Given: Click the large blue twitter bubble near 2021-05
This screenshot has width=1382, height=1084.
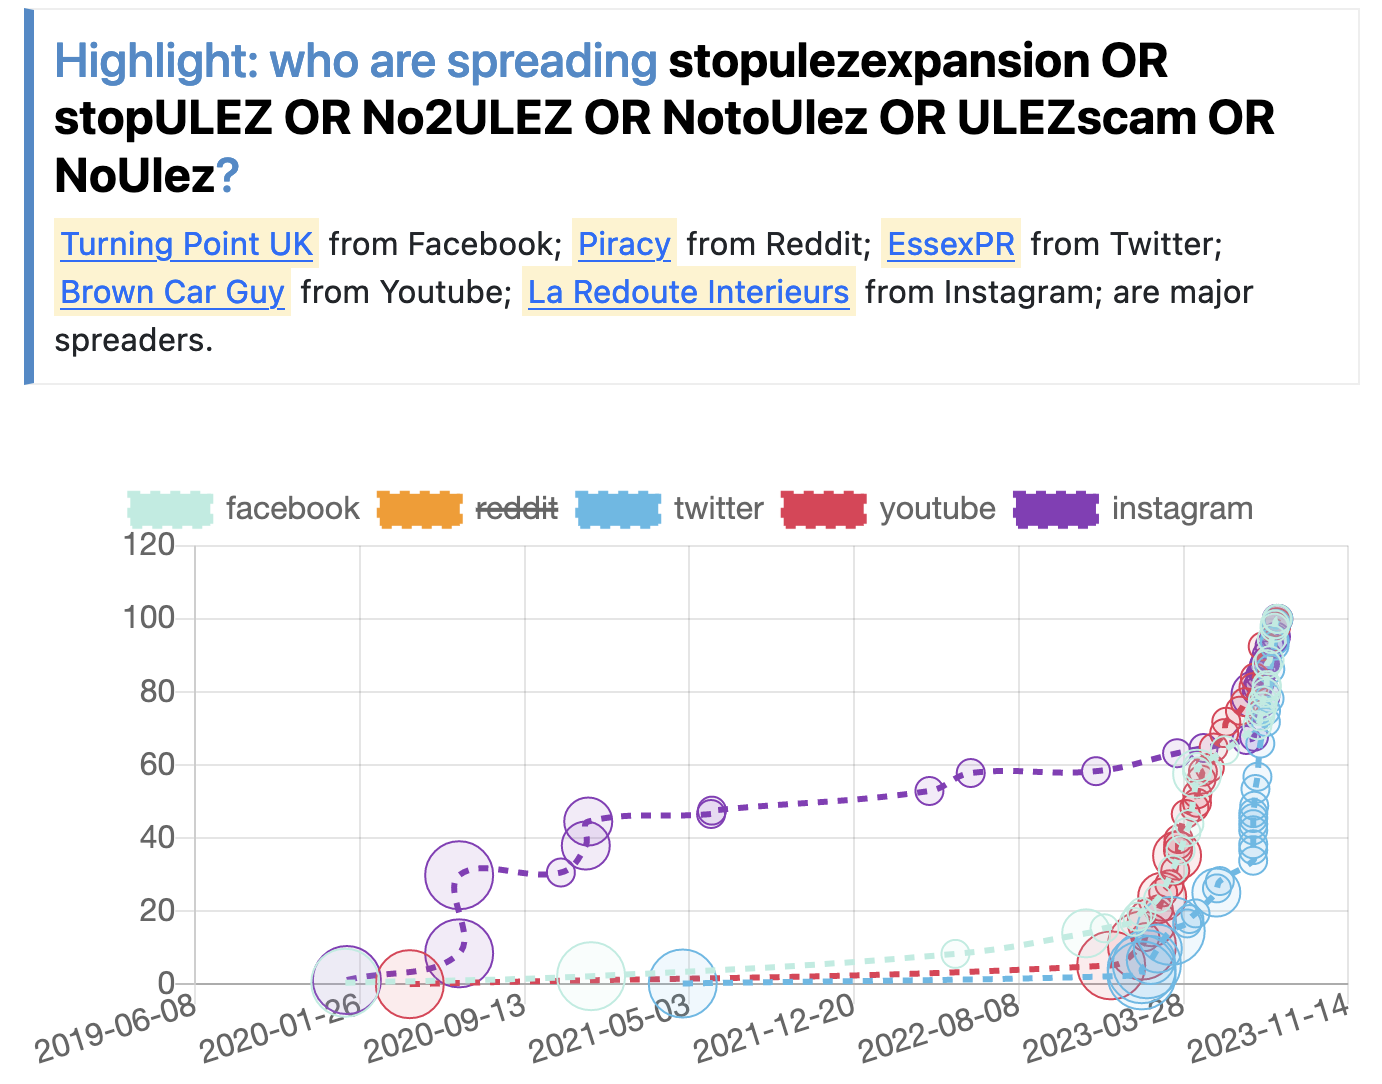Looking at the screenshot, I should pos(682,982).
